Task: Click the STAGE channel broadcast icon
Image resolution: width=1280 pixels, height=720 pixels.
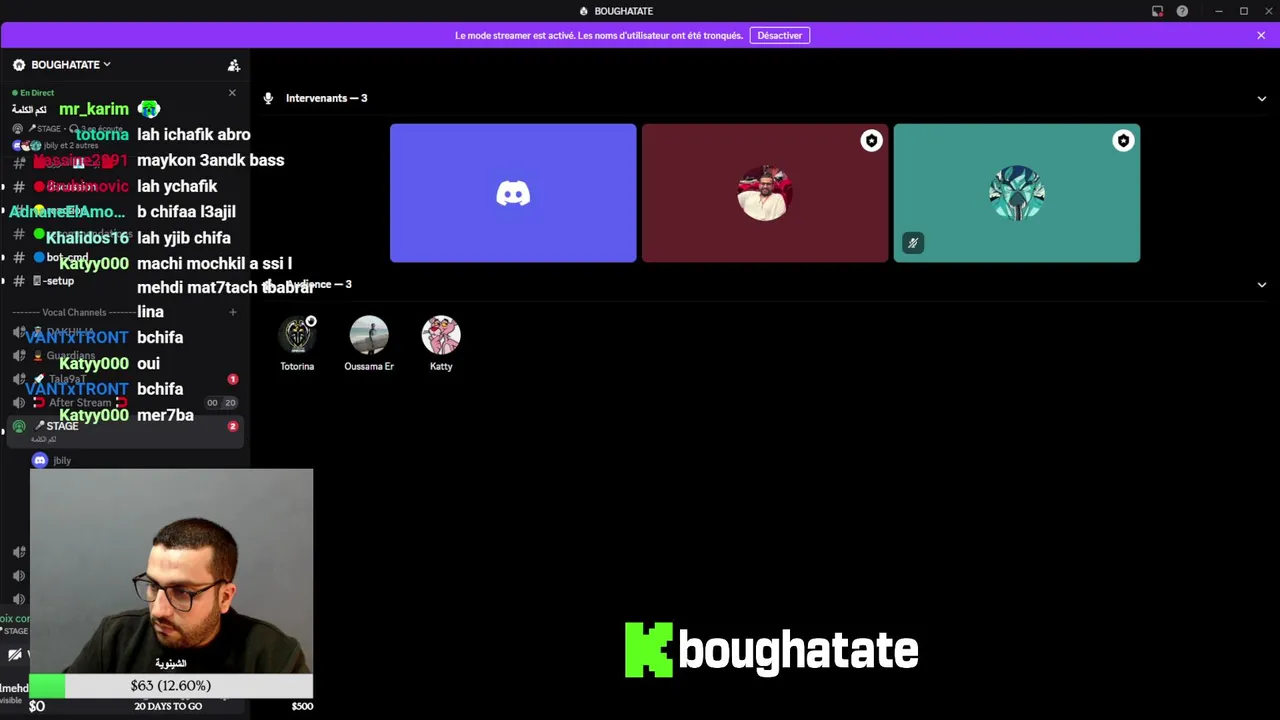Action: click(19, 426)
